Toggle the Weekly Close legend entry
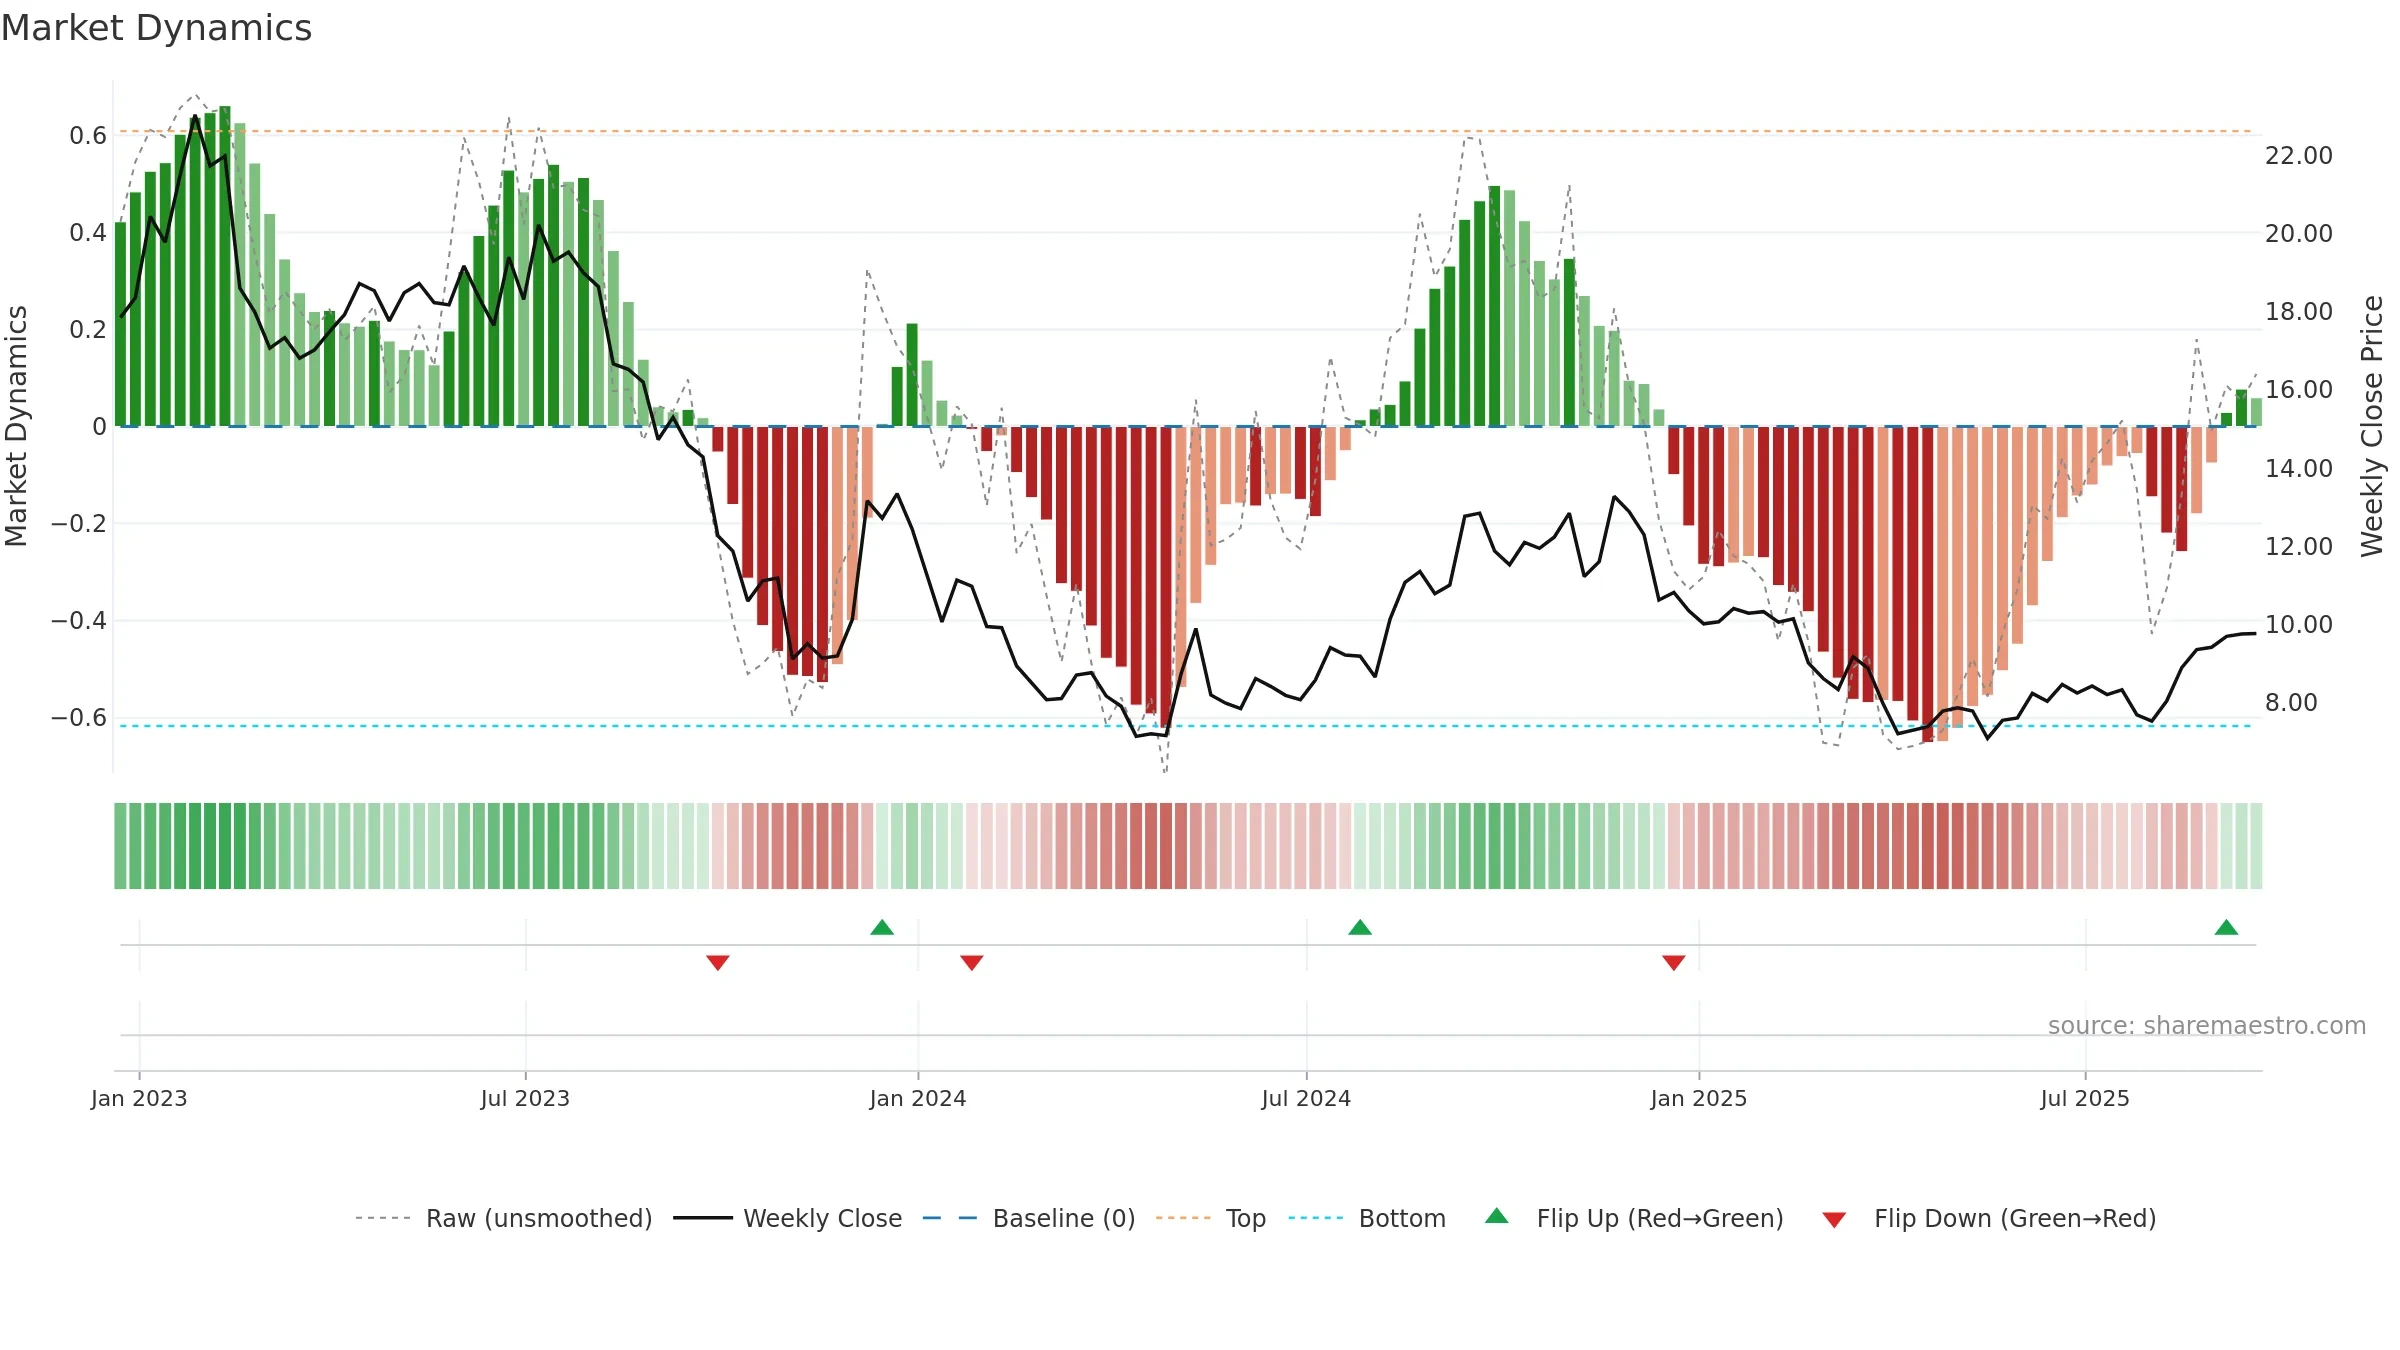 pyautogui.click(x=788, y=1218)
